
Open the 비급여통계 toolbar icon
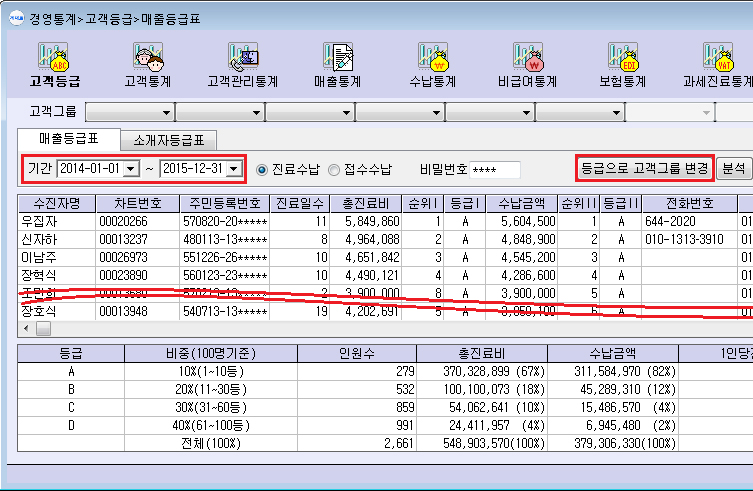pyautogui.click(x=526, y=65)
